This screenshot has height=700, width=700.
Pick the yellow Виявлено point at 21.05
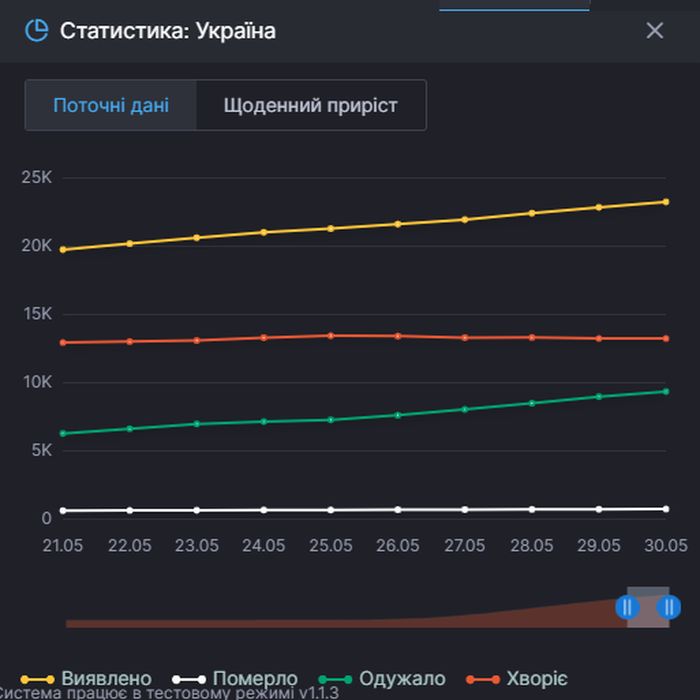[x=63, y=249]
